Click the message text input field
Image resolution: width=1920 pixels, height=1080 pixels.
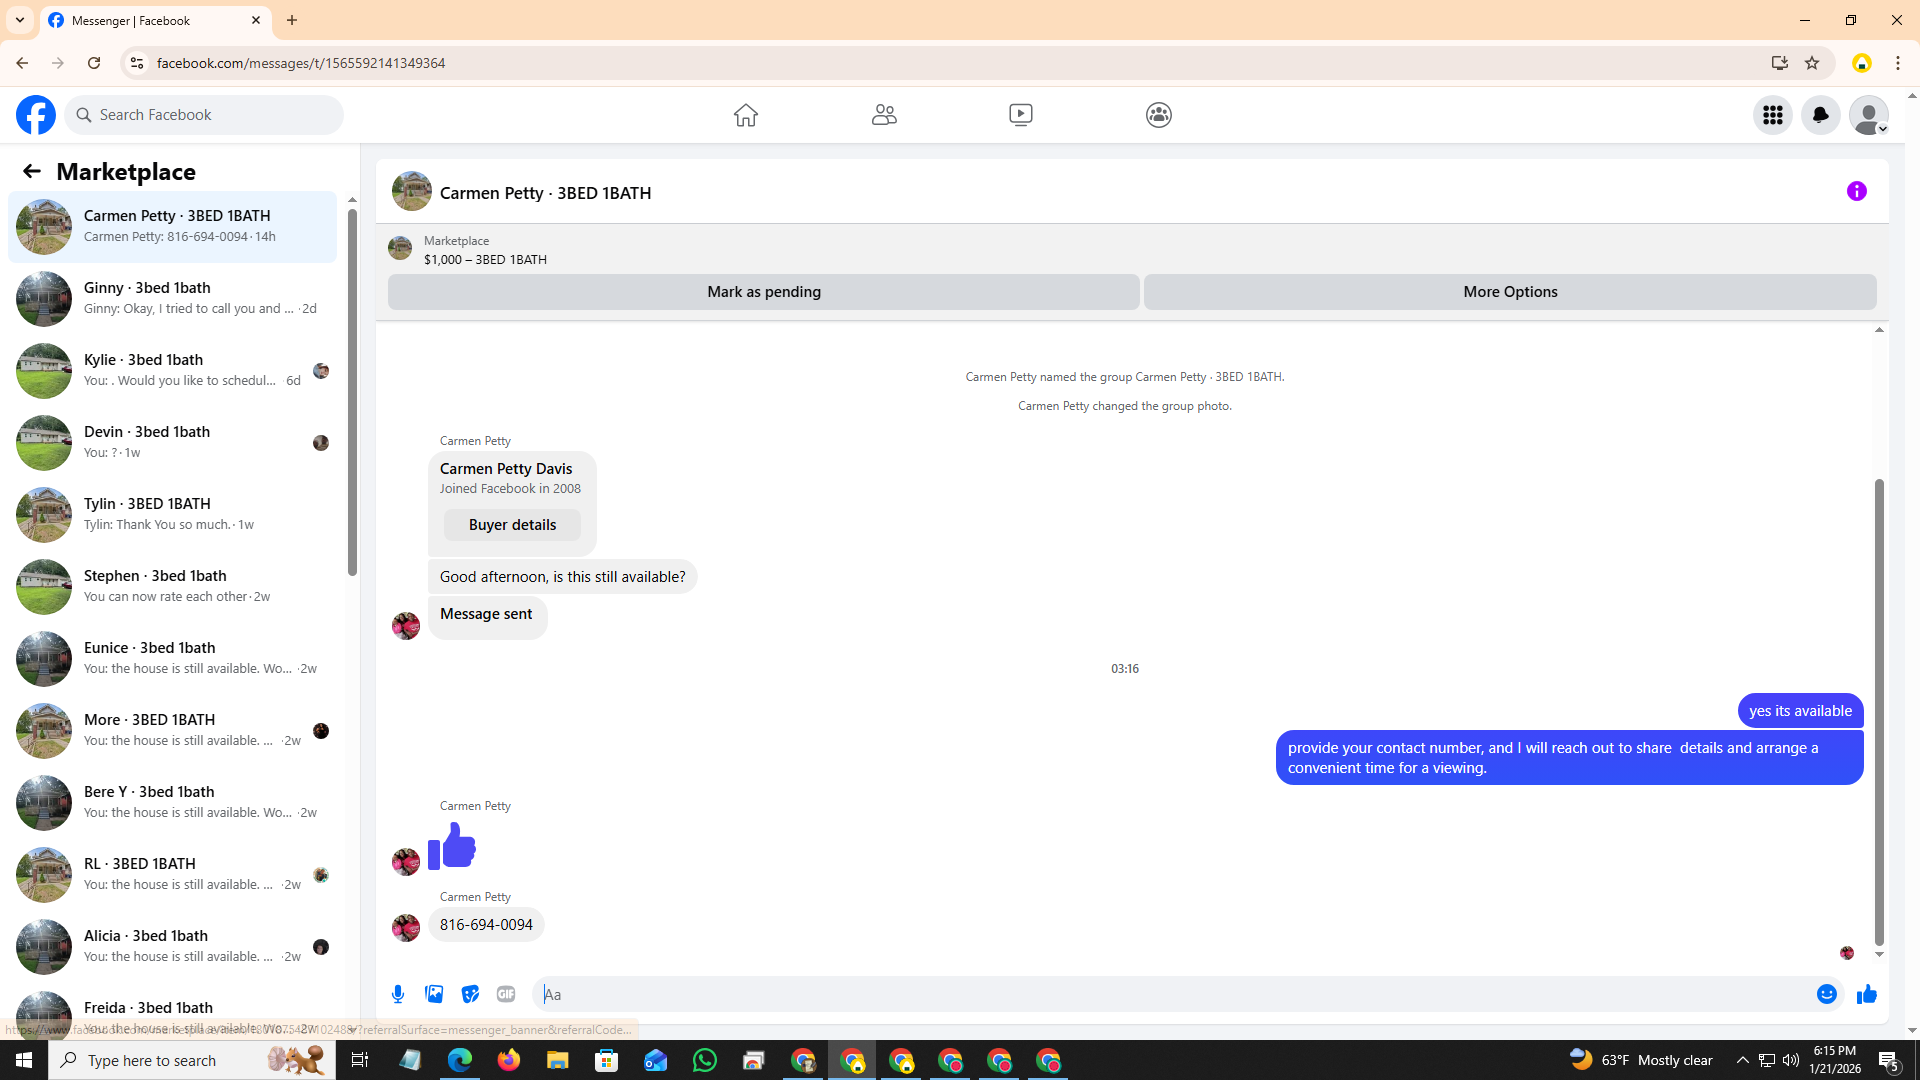tap(1170, 994)
